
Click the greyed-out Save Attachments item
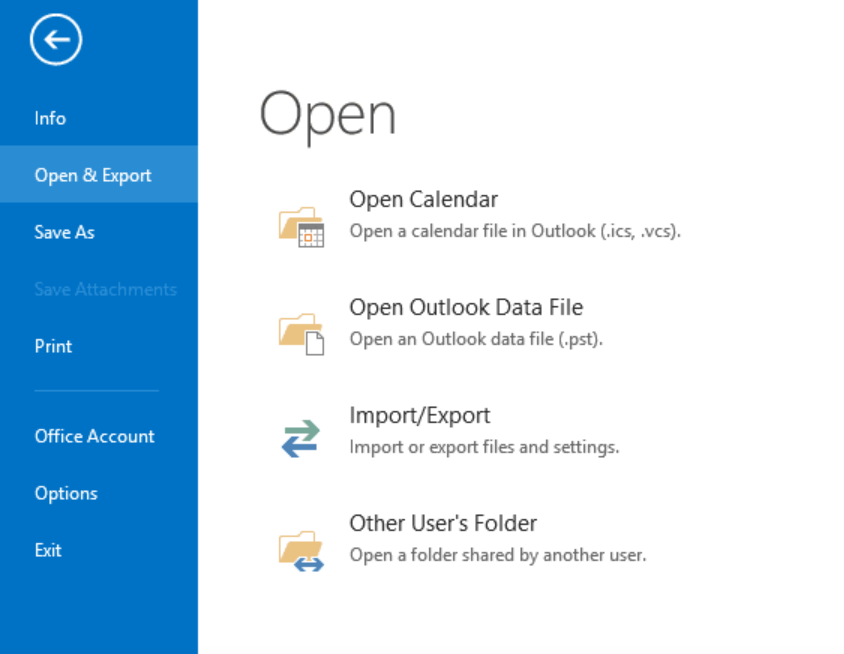[105, 289]
